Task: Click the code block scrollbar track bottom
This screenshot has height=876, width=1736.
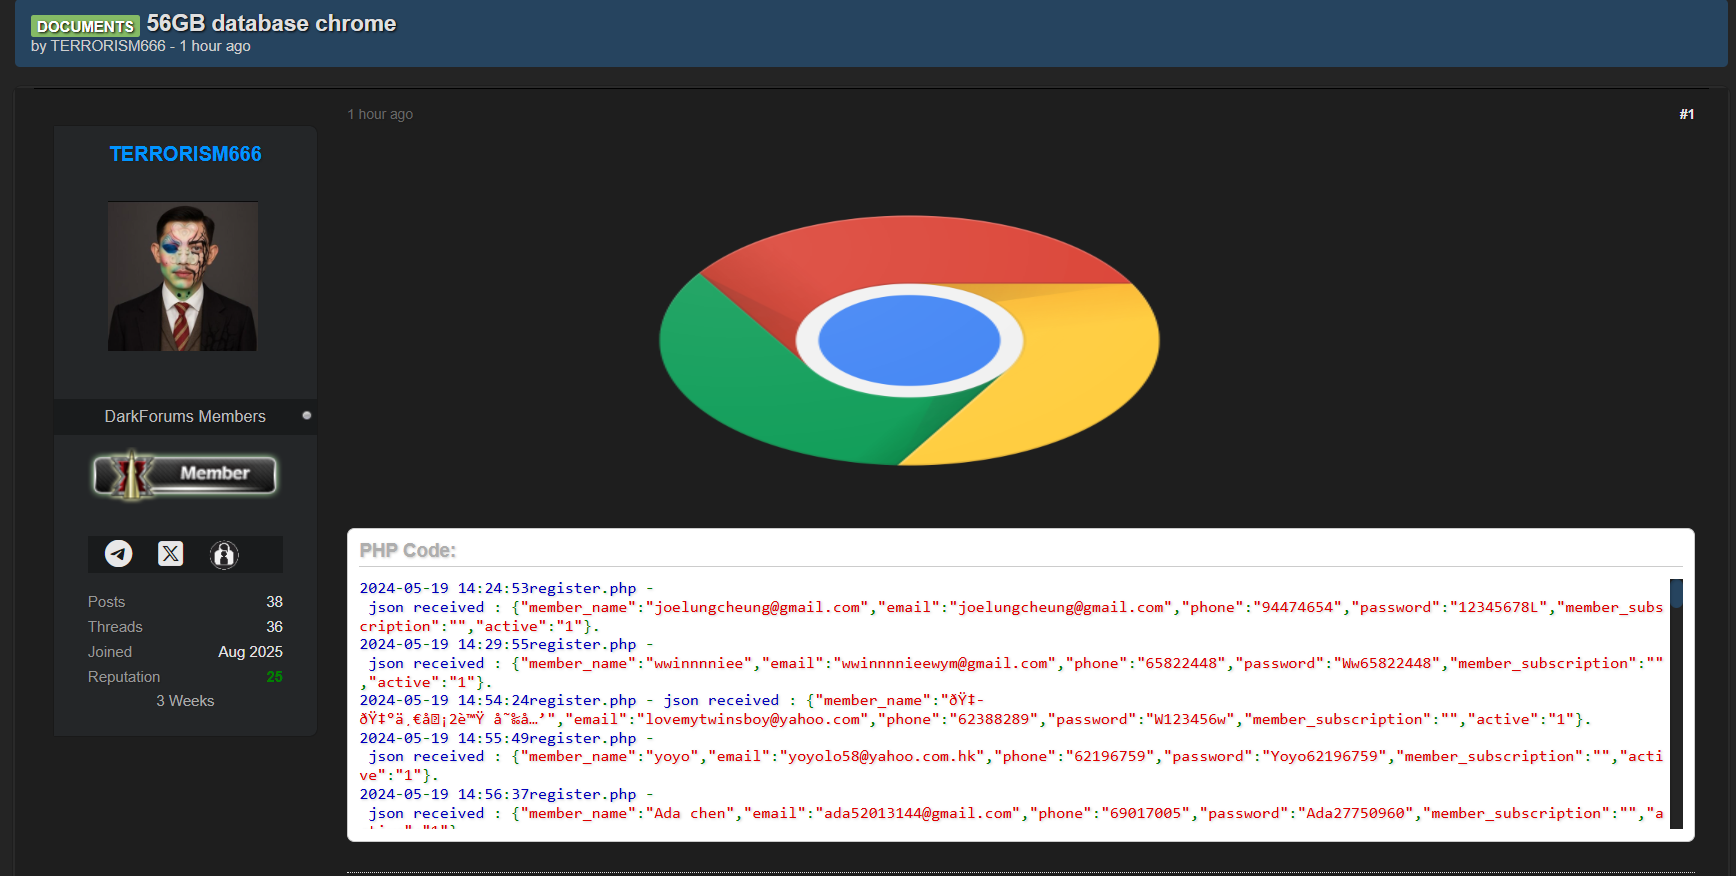Action: [1676, 815]
